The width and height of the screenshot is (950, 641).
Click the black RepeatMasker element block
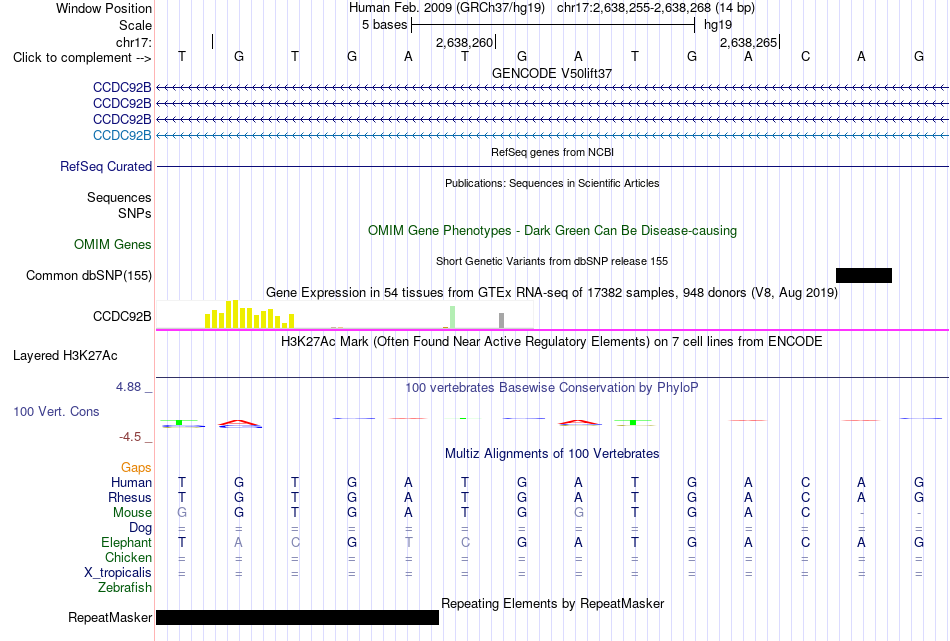[297, 617]
